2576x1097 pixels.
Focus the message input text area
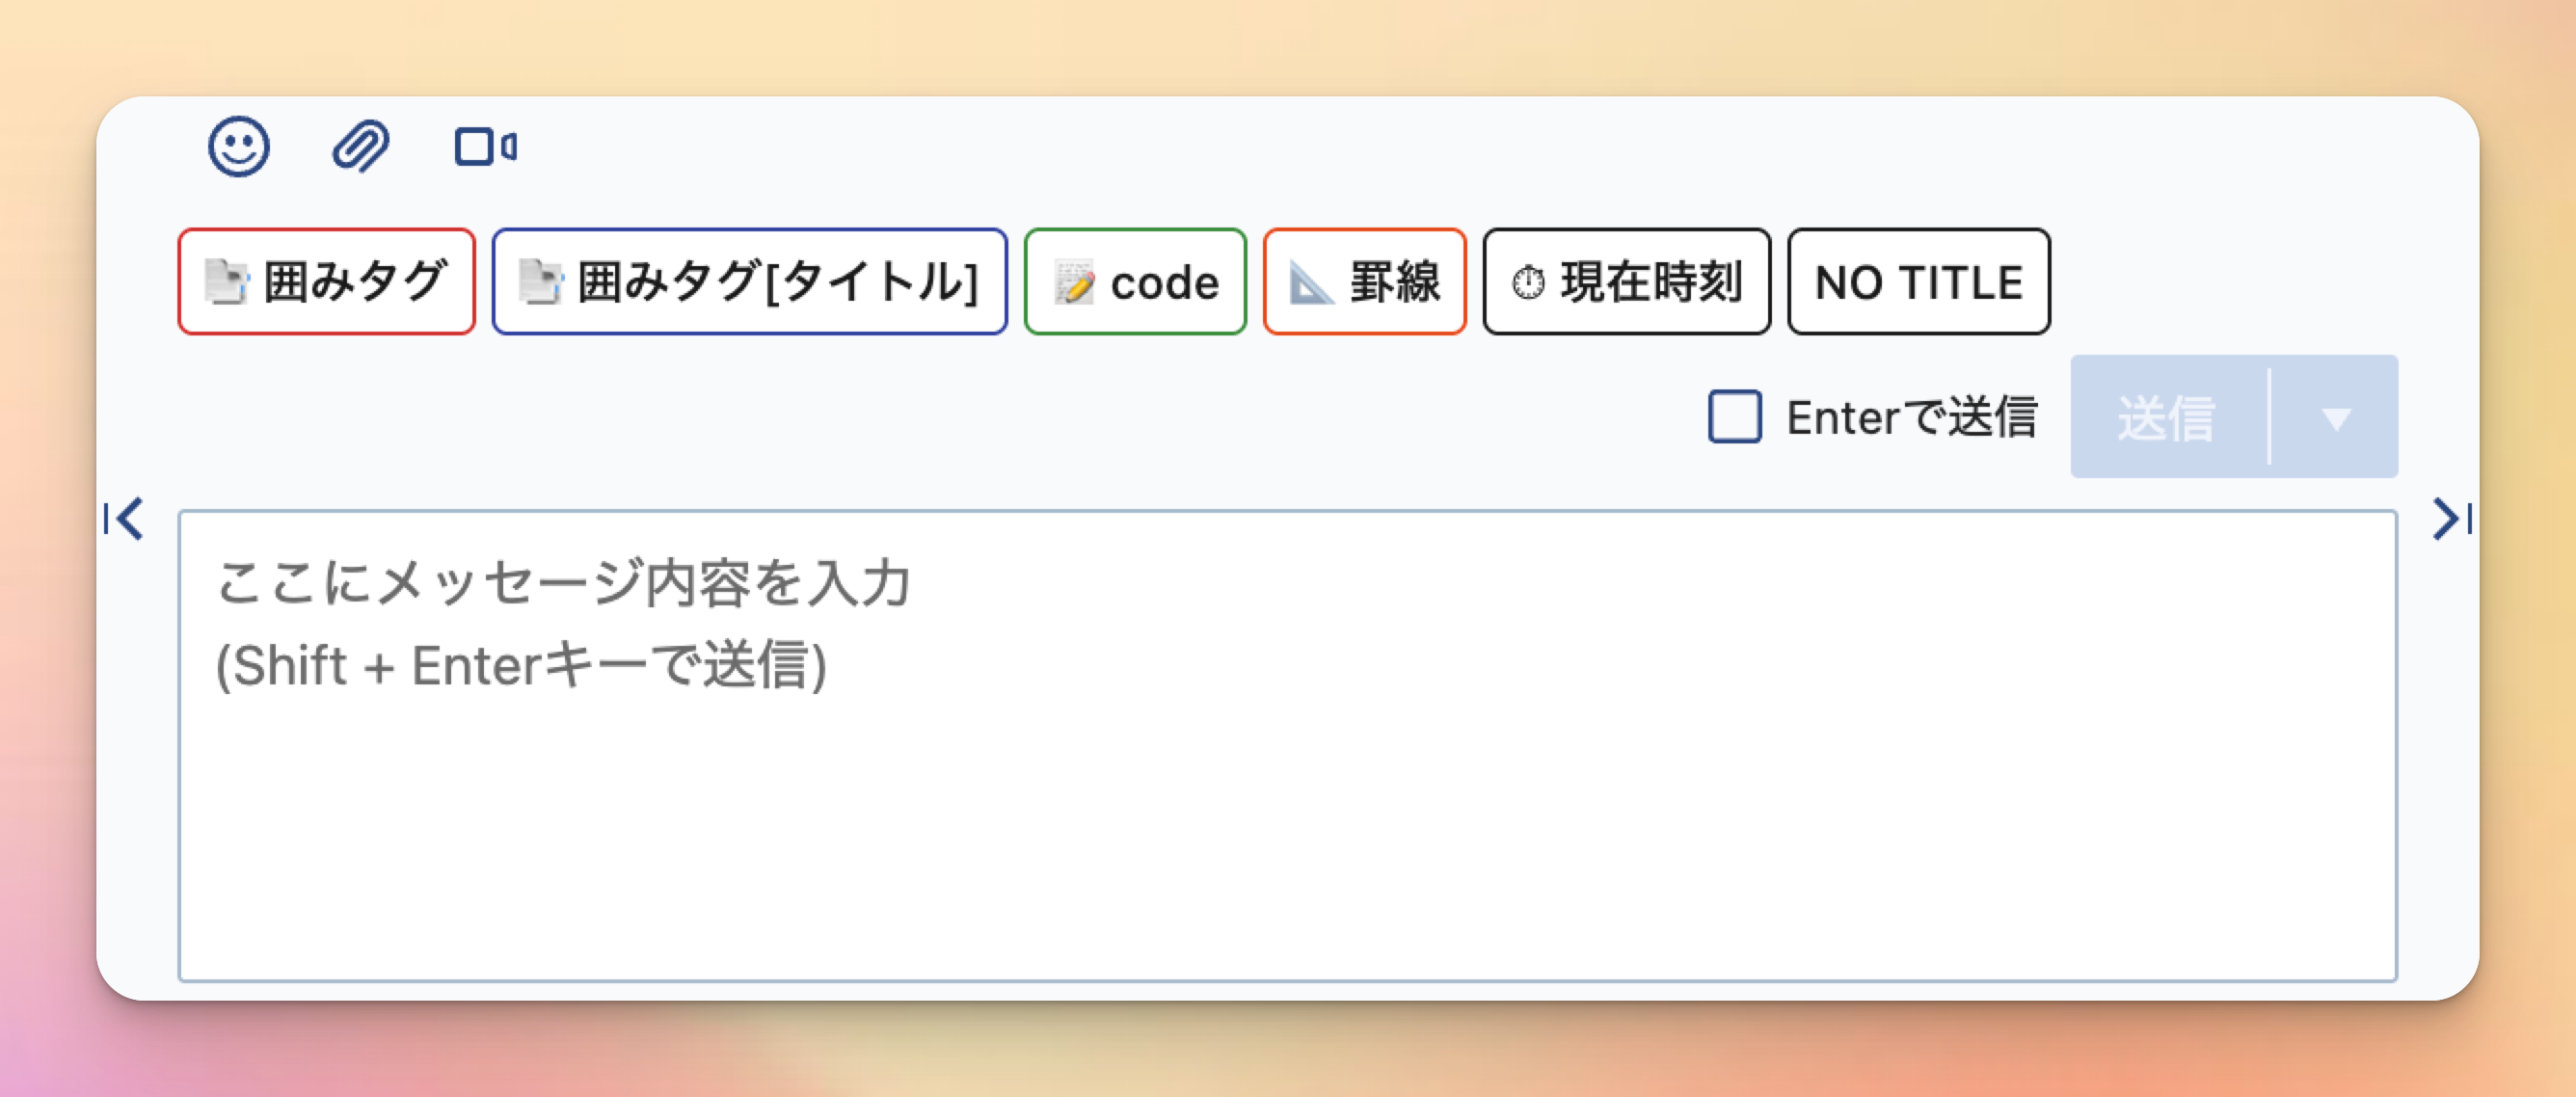pyautogui.click(x=1287, y=746)
